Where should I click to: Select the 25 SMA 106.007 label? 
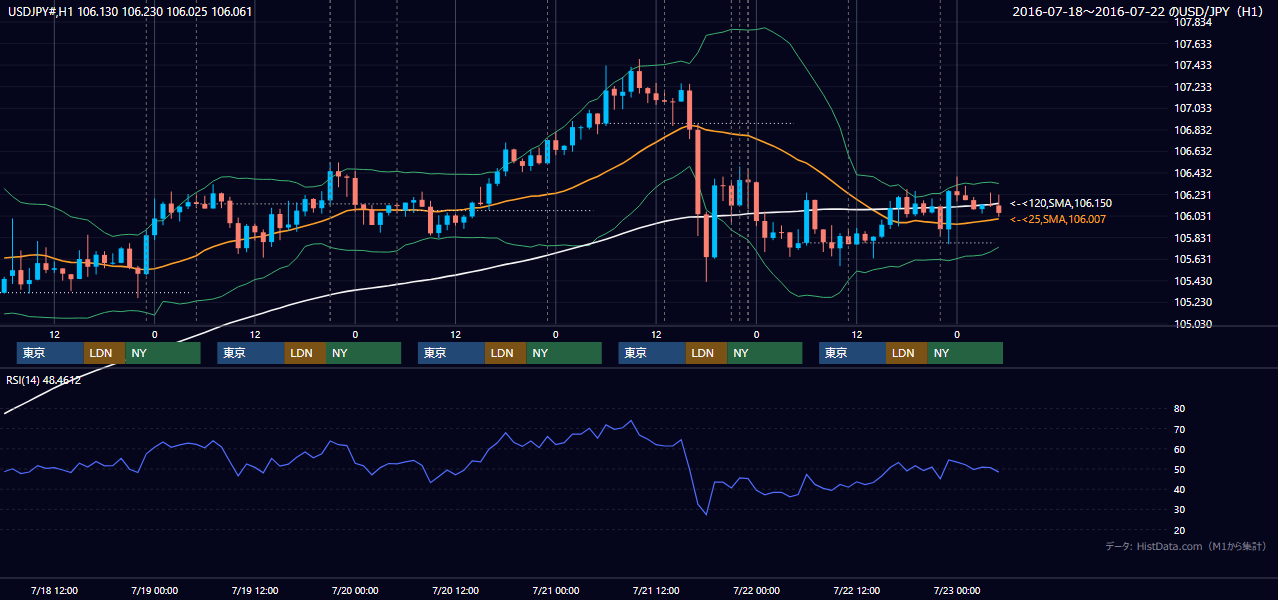(x=1058, y=219)
